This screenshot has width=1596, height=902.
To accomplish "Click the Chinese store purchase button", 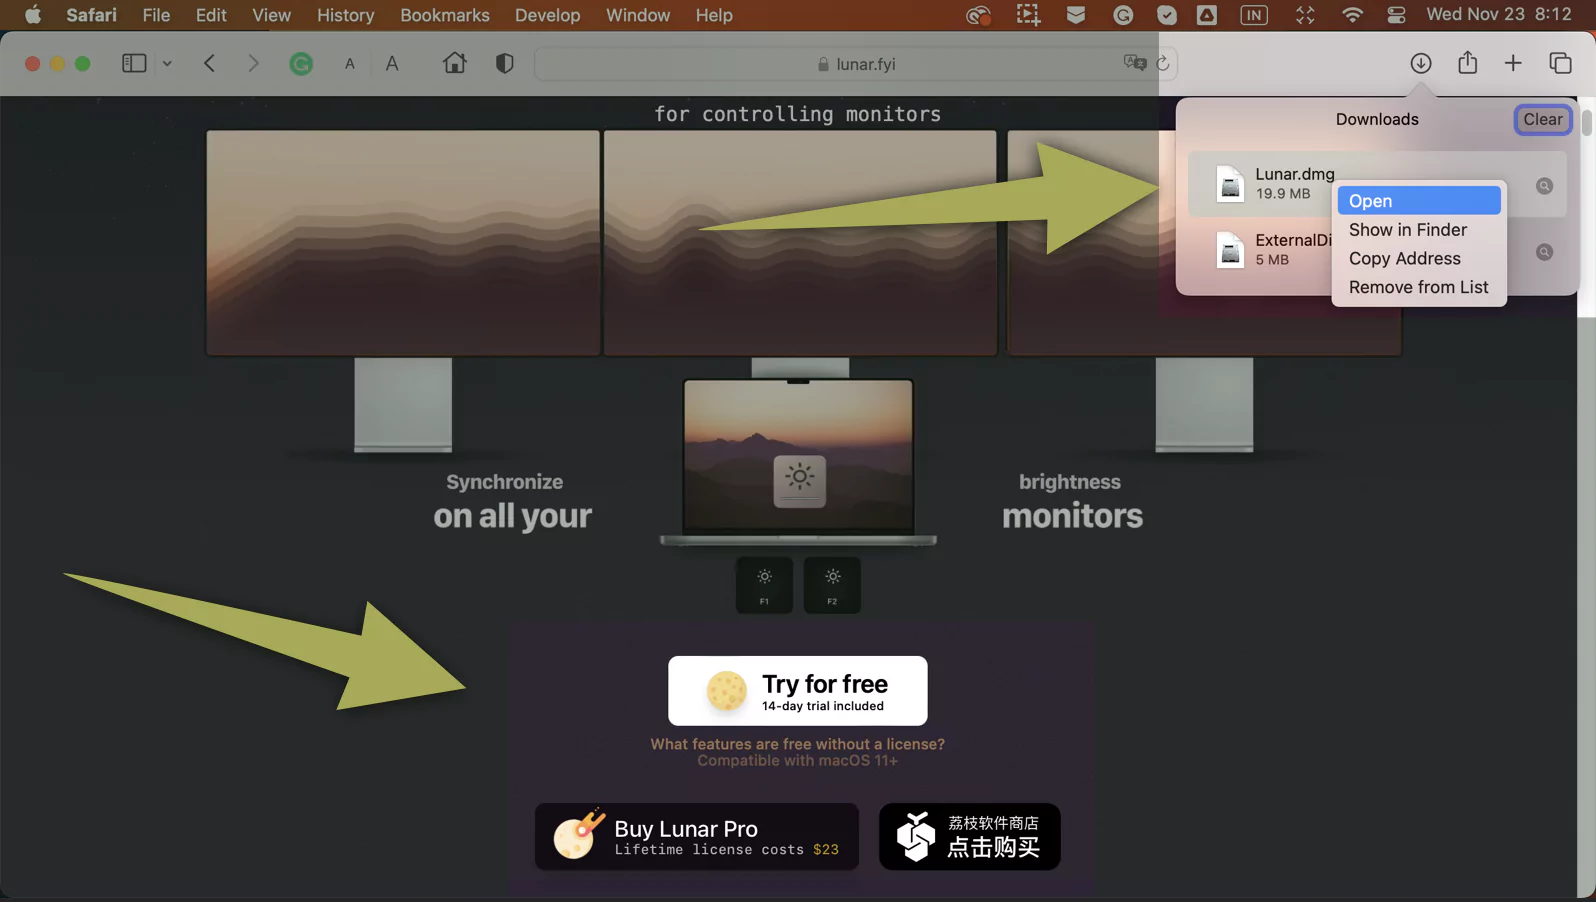I will coord(969,836).
